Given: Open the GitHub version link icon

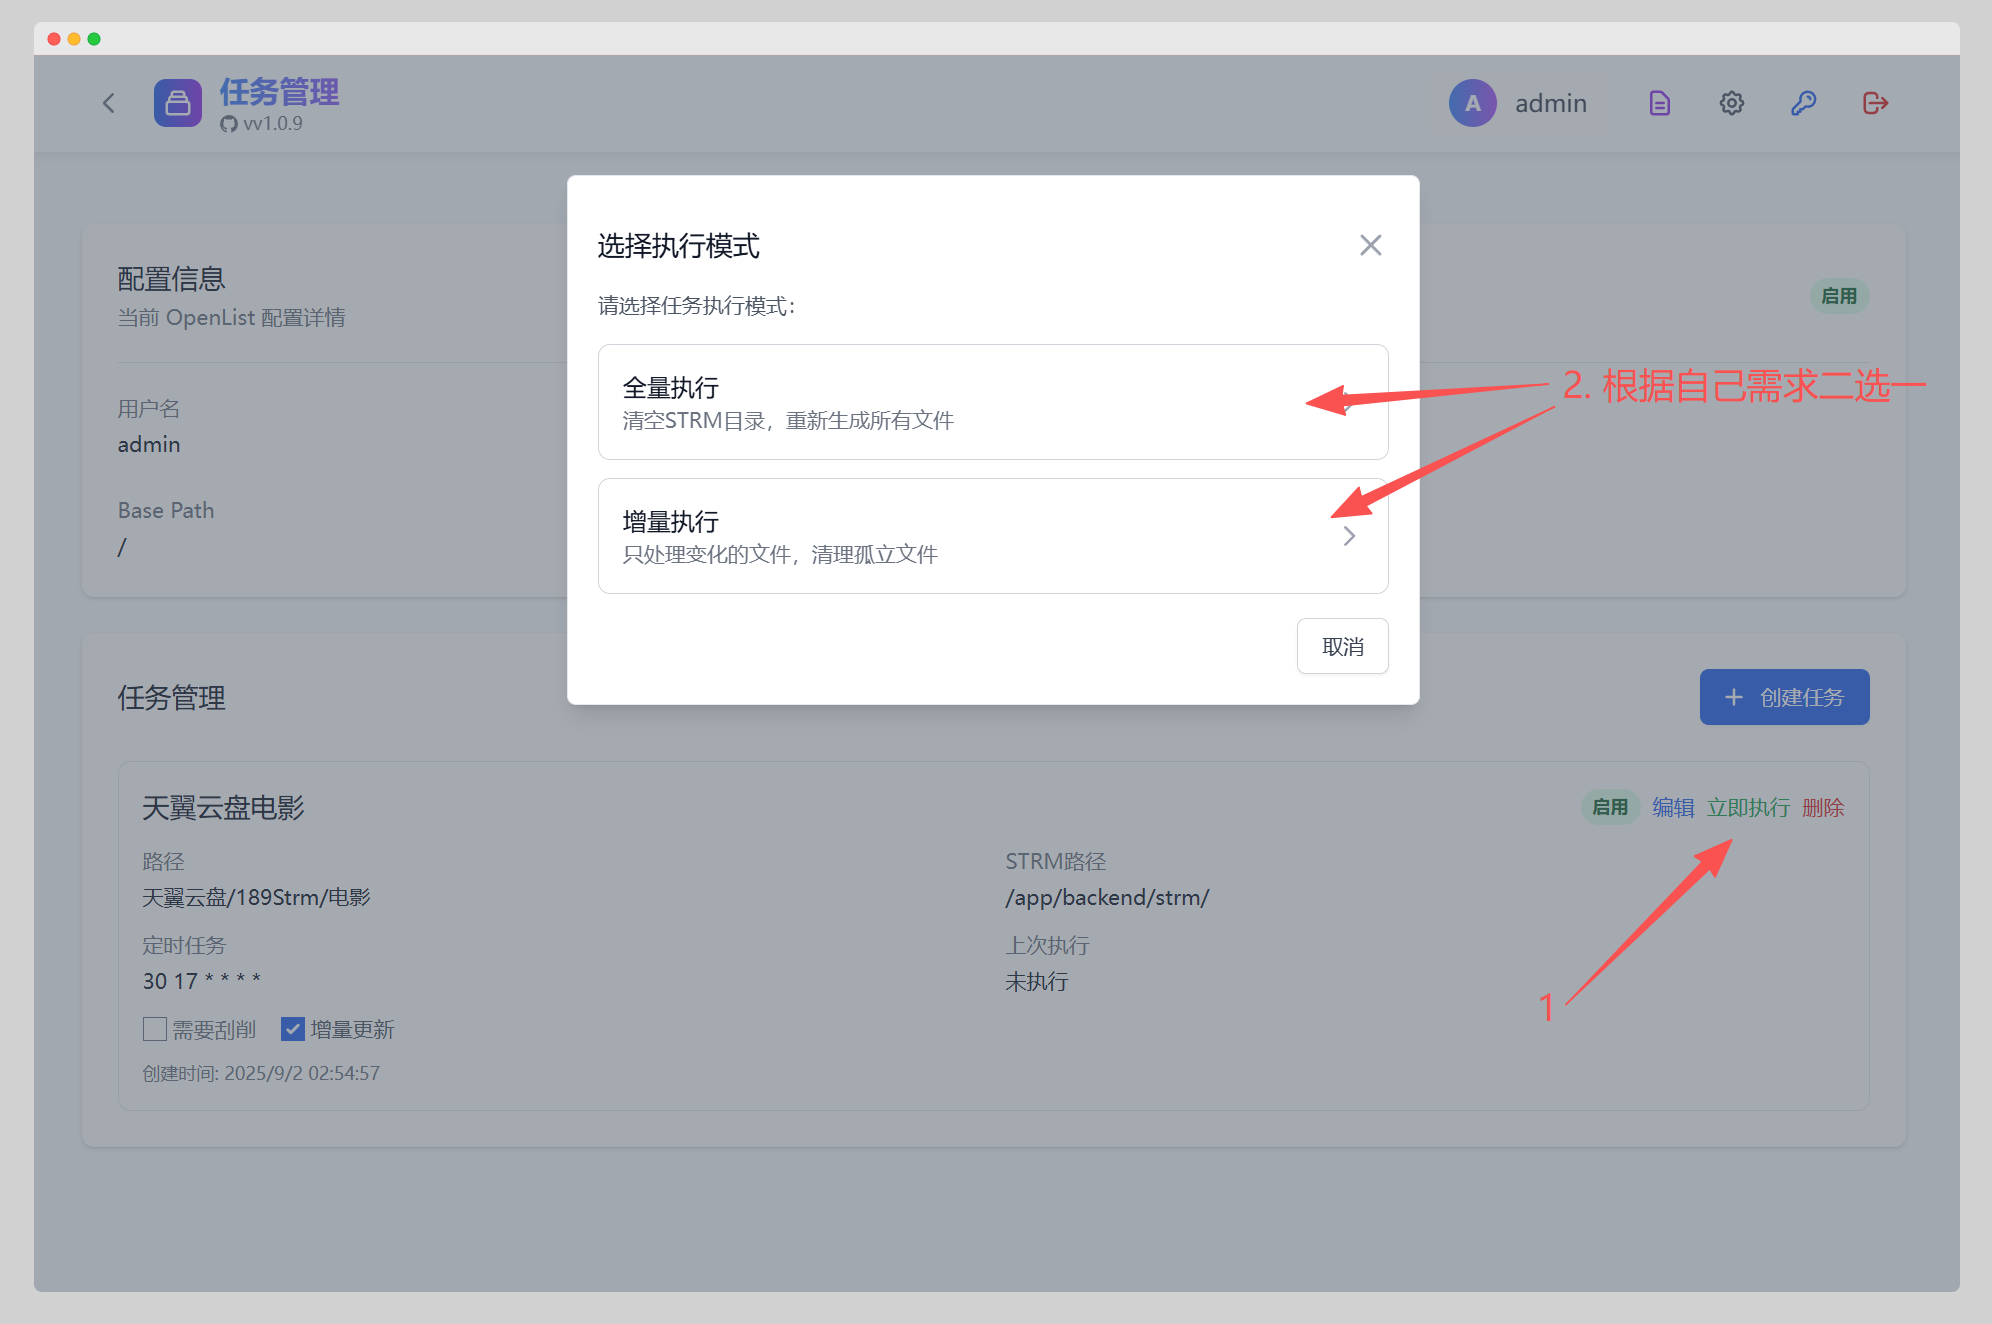Looking at the screenshot, I should pos(229,124).
